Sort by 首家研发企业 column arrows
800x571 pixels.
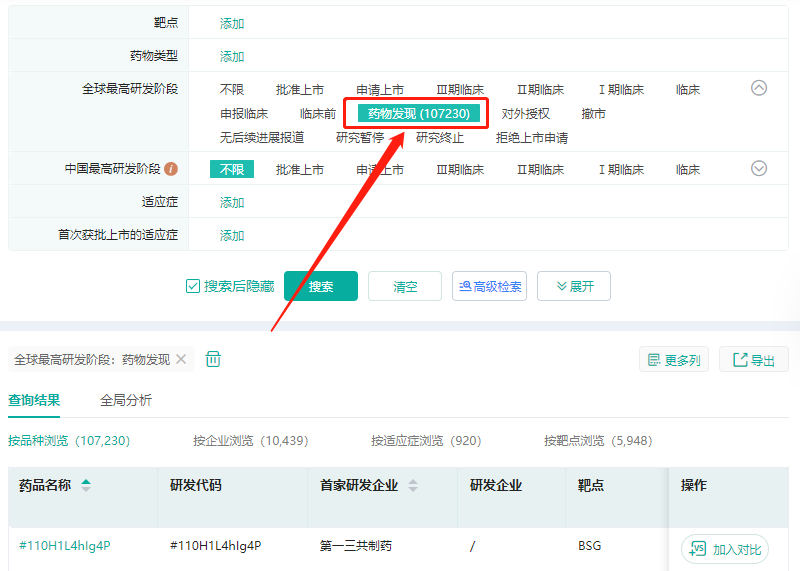413,486
